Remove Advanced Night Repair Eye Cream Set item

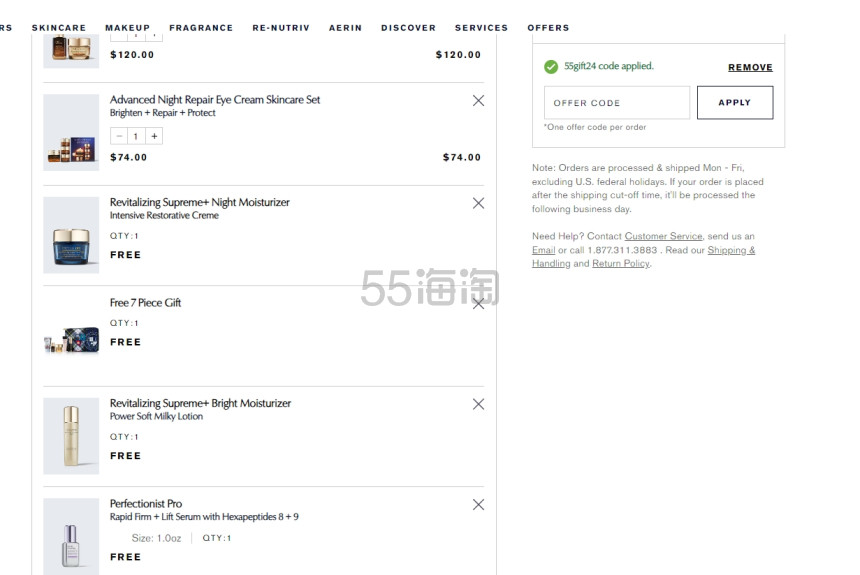click(x=478, y=100)
